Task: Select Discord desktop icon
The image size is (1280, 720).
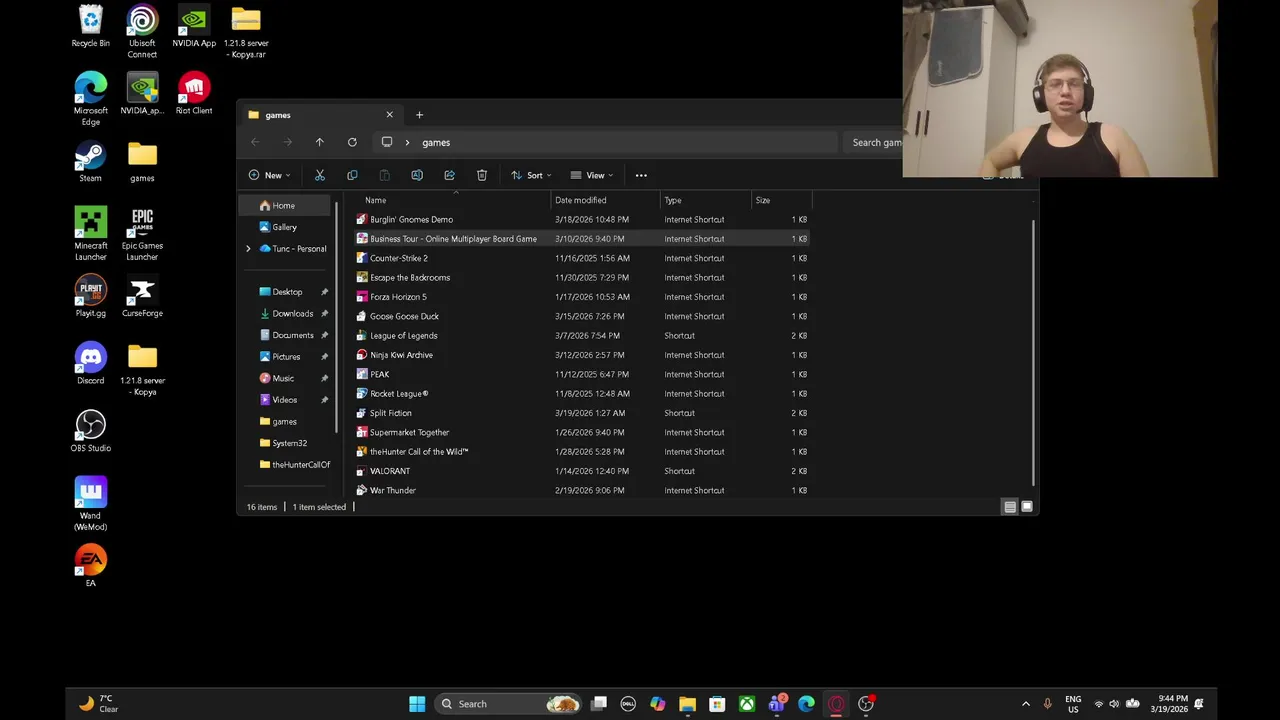Action: (x=90, y=364)
